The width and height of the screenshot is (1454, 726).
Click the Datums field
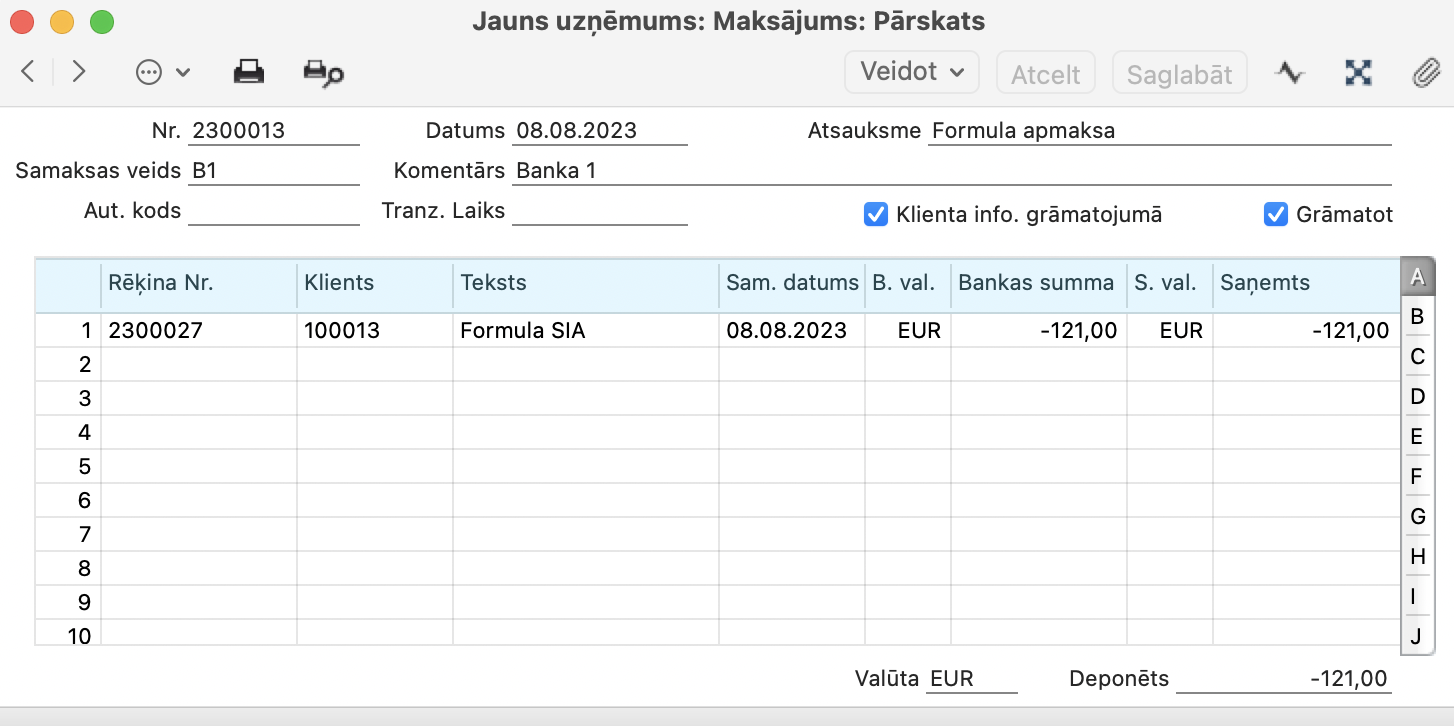600,131
